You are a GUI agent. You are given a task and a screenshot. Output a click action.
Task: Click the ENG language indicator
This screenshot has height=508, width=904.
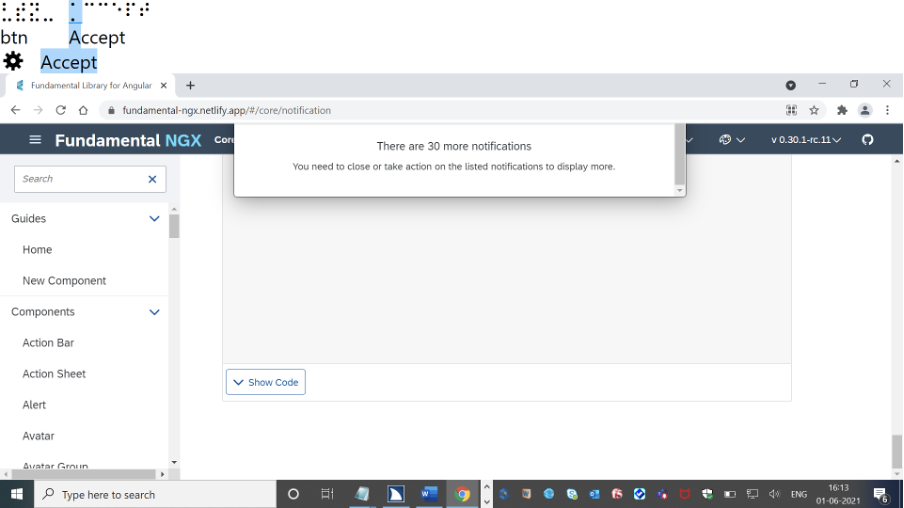[799, 494]
